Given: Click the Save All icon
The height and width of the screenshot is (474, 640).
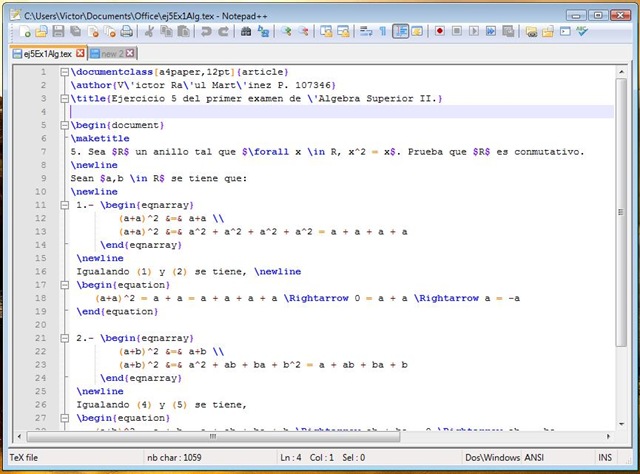Looking at the screenshot, I should click(76, 31).
